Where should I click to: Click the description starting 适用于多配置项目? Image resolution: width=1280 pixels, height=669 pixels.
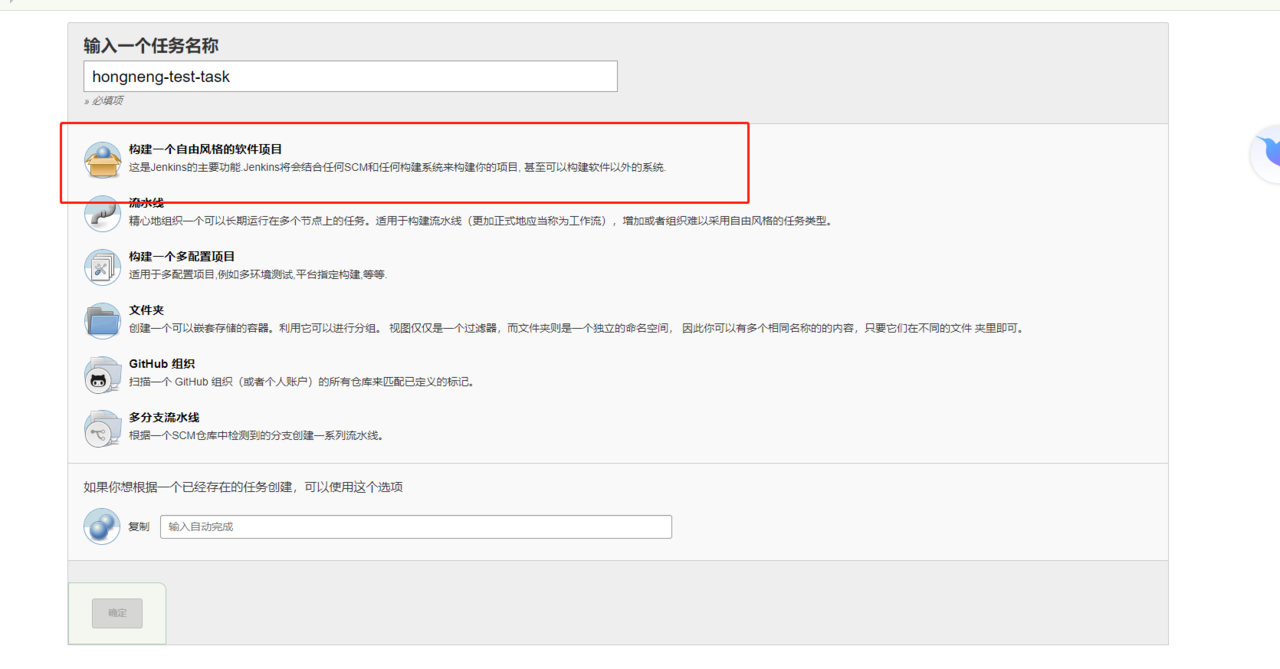pos(258,275)
